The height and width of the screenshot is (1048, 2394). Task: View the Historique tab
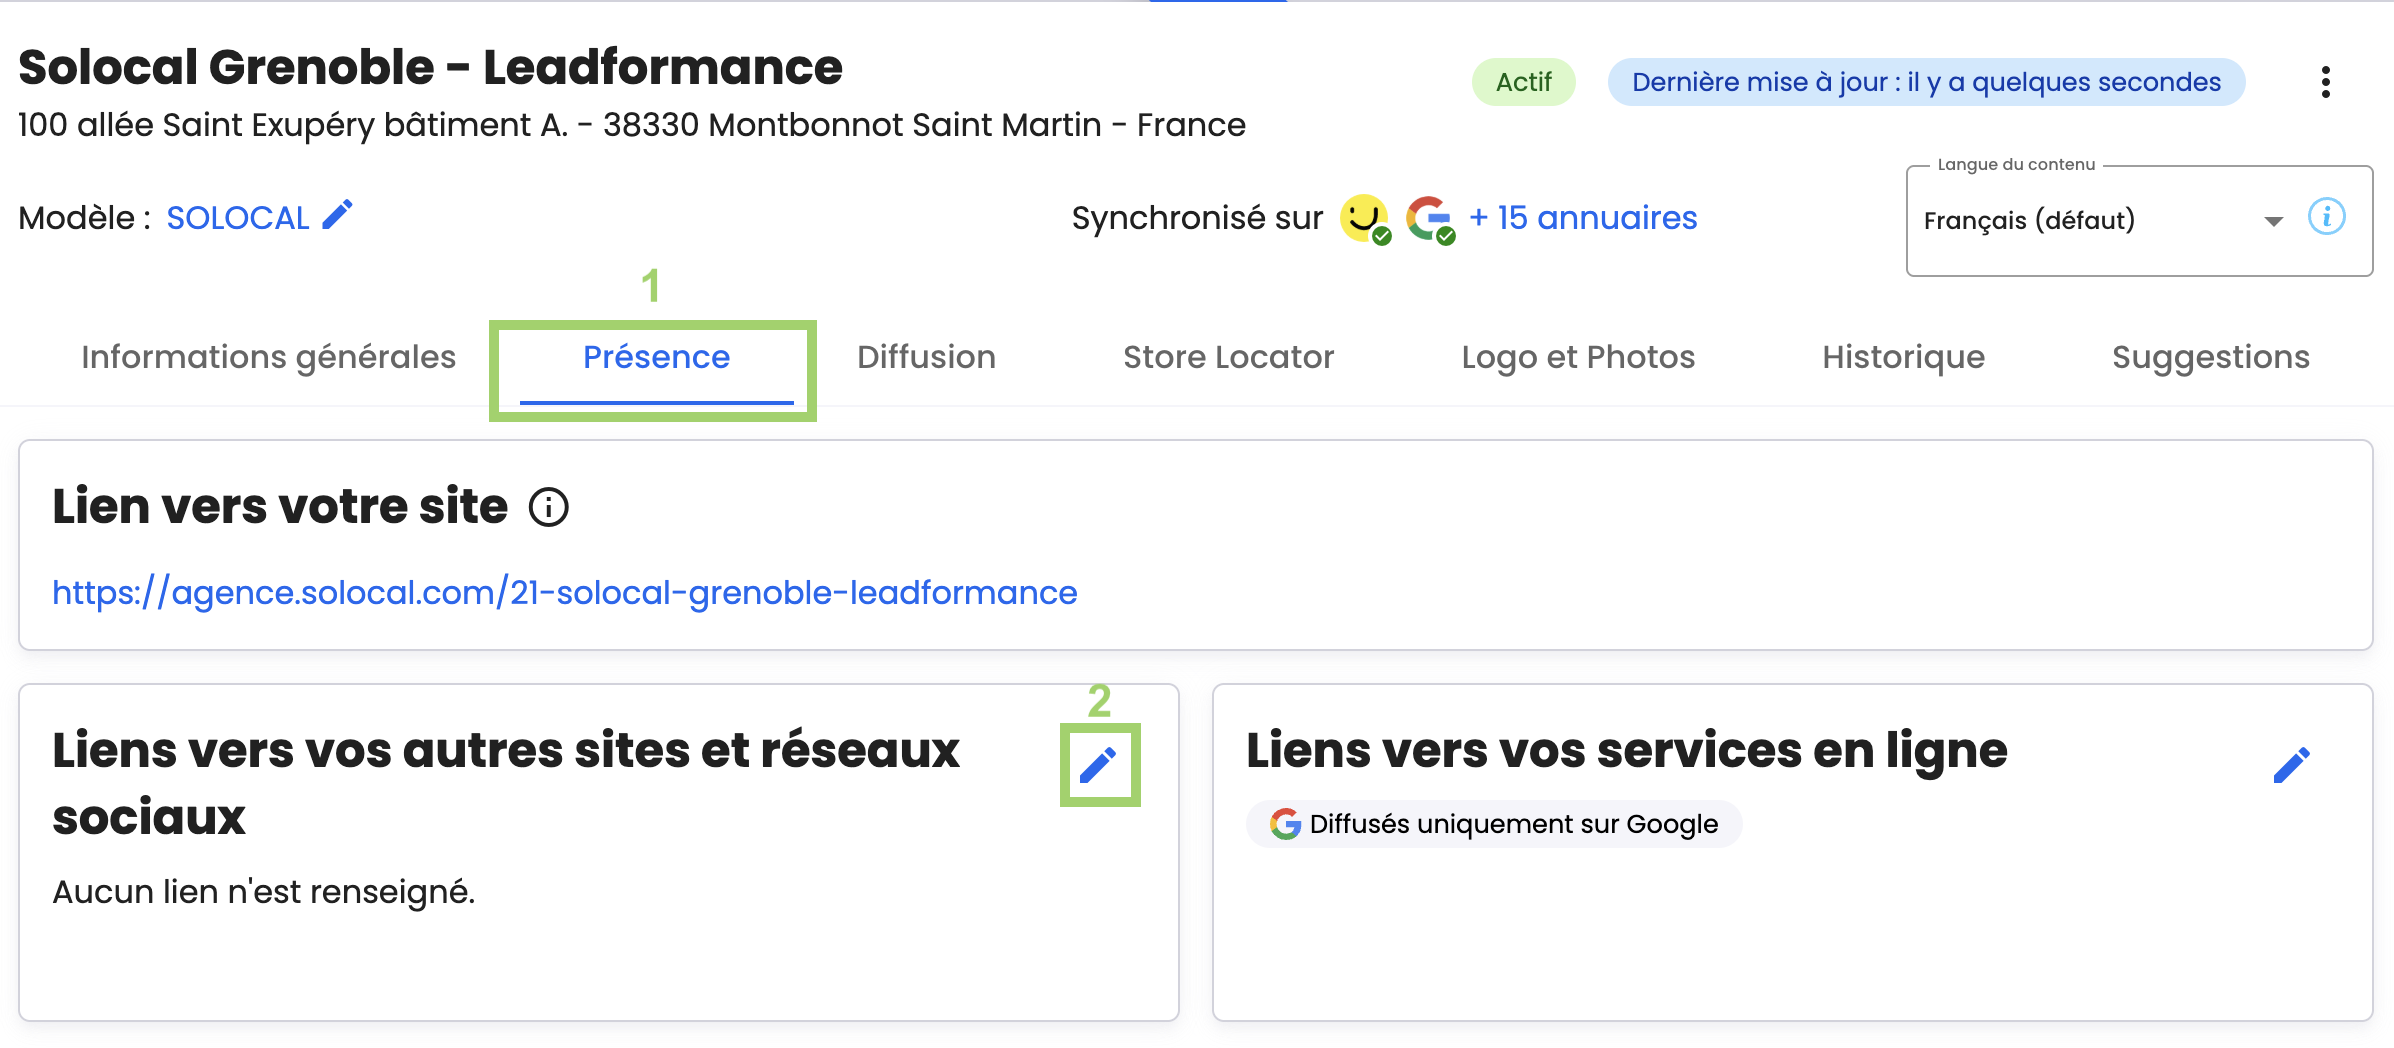[x=1902, y=357]
